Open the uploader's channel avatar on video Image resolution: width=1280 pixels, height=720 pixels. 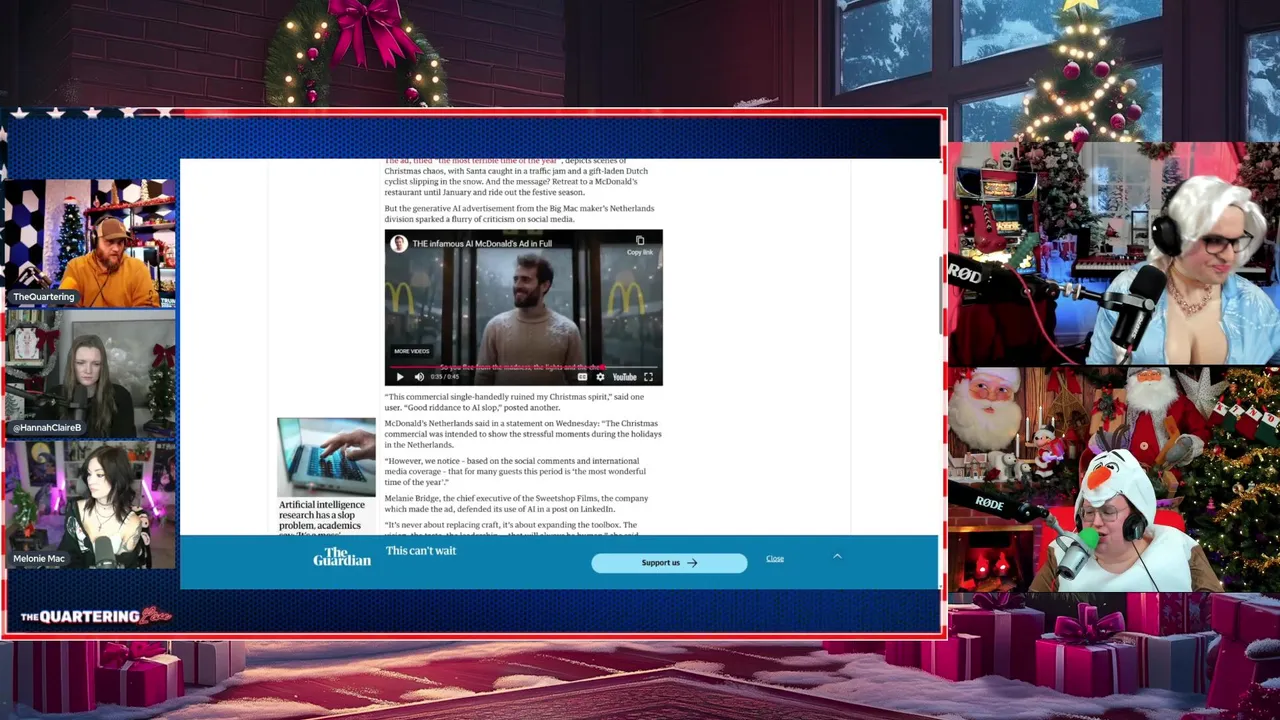(399, 243)
